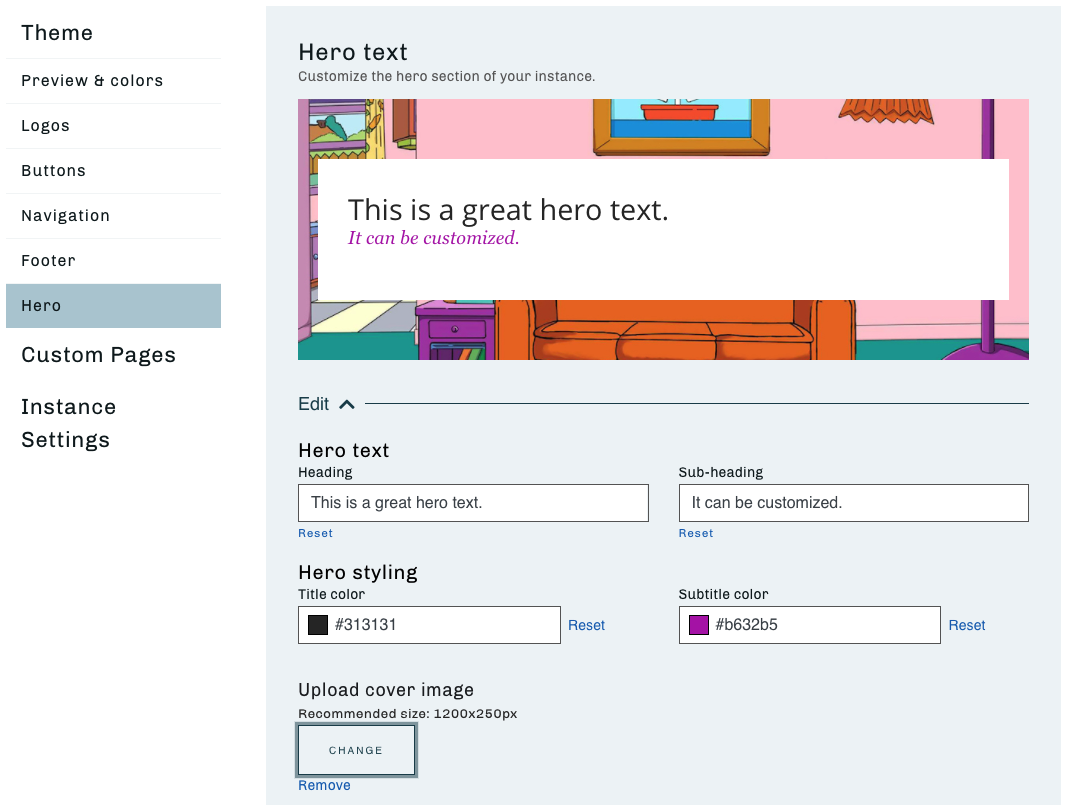Image resolution: width=1070 pixels, height=805 pixels.
Task: Reset the Sub-heading text
Action: (x=695, y=533)
